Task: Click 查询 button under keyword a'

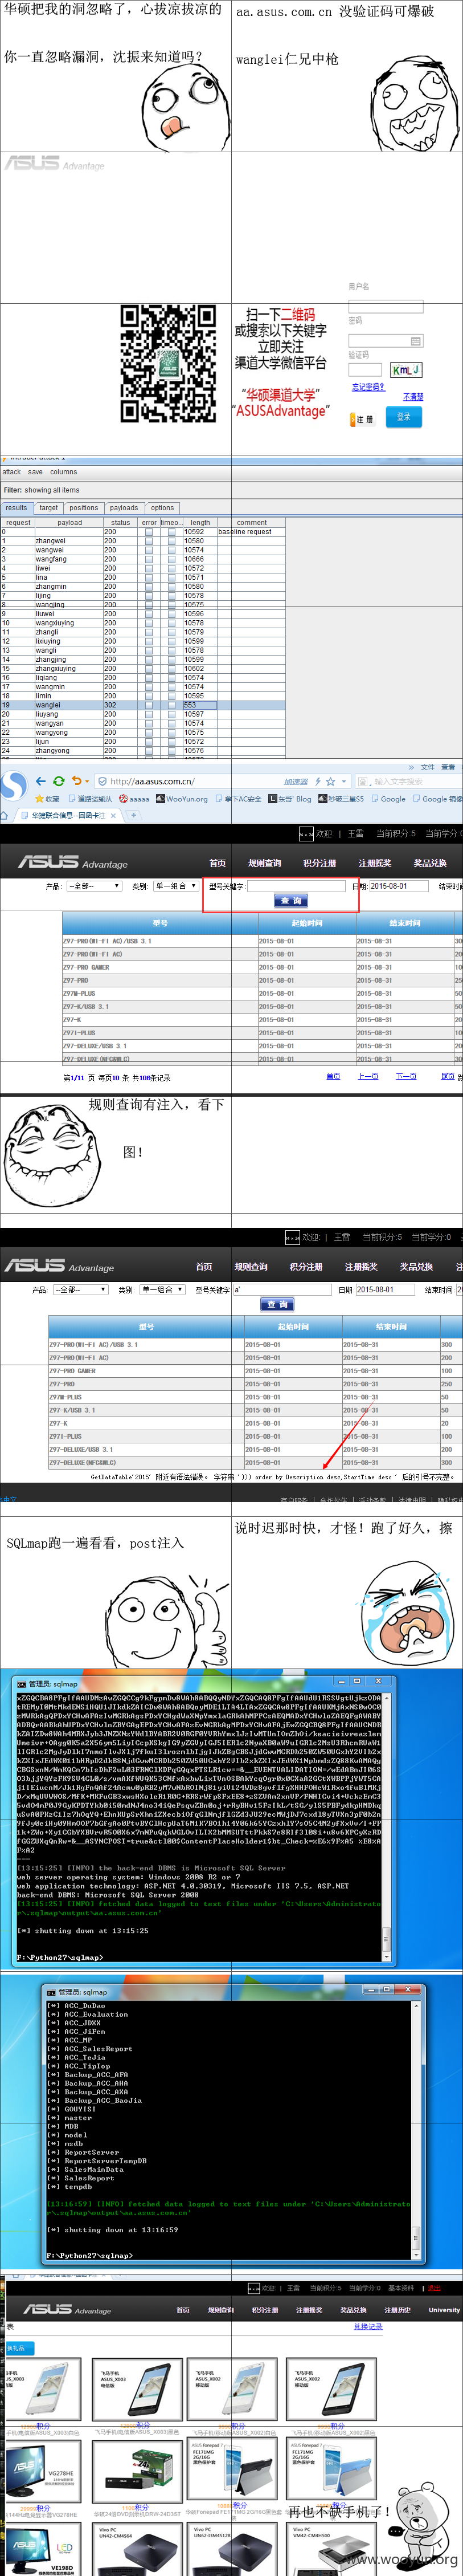Action: click(x=277, y=1304)
